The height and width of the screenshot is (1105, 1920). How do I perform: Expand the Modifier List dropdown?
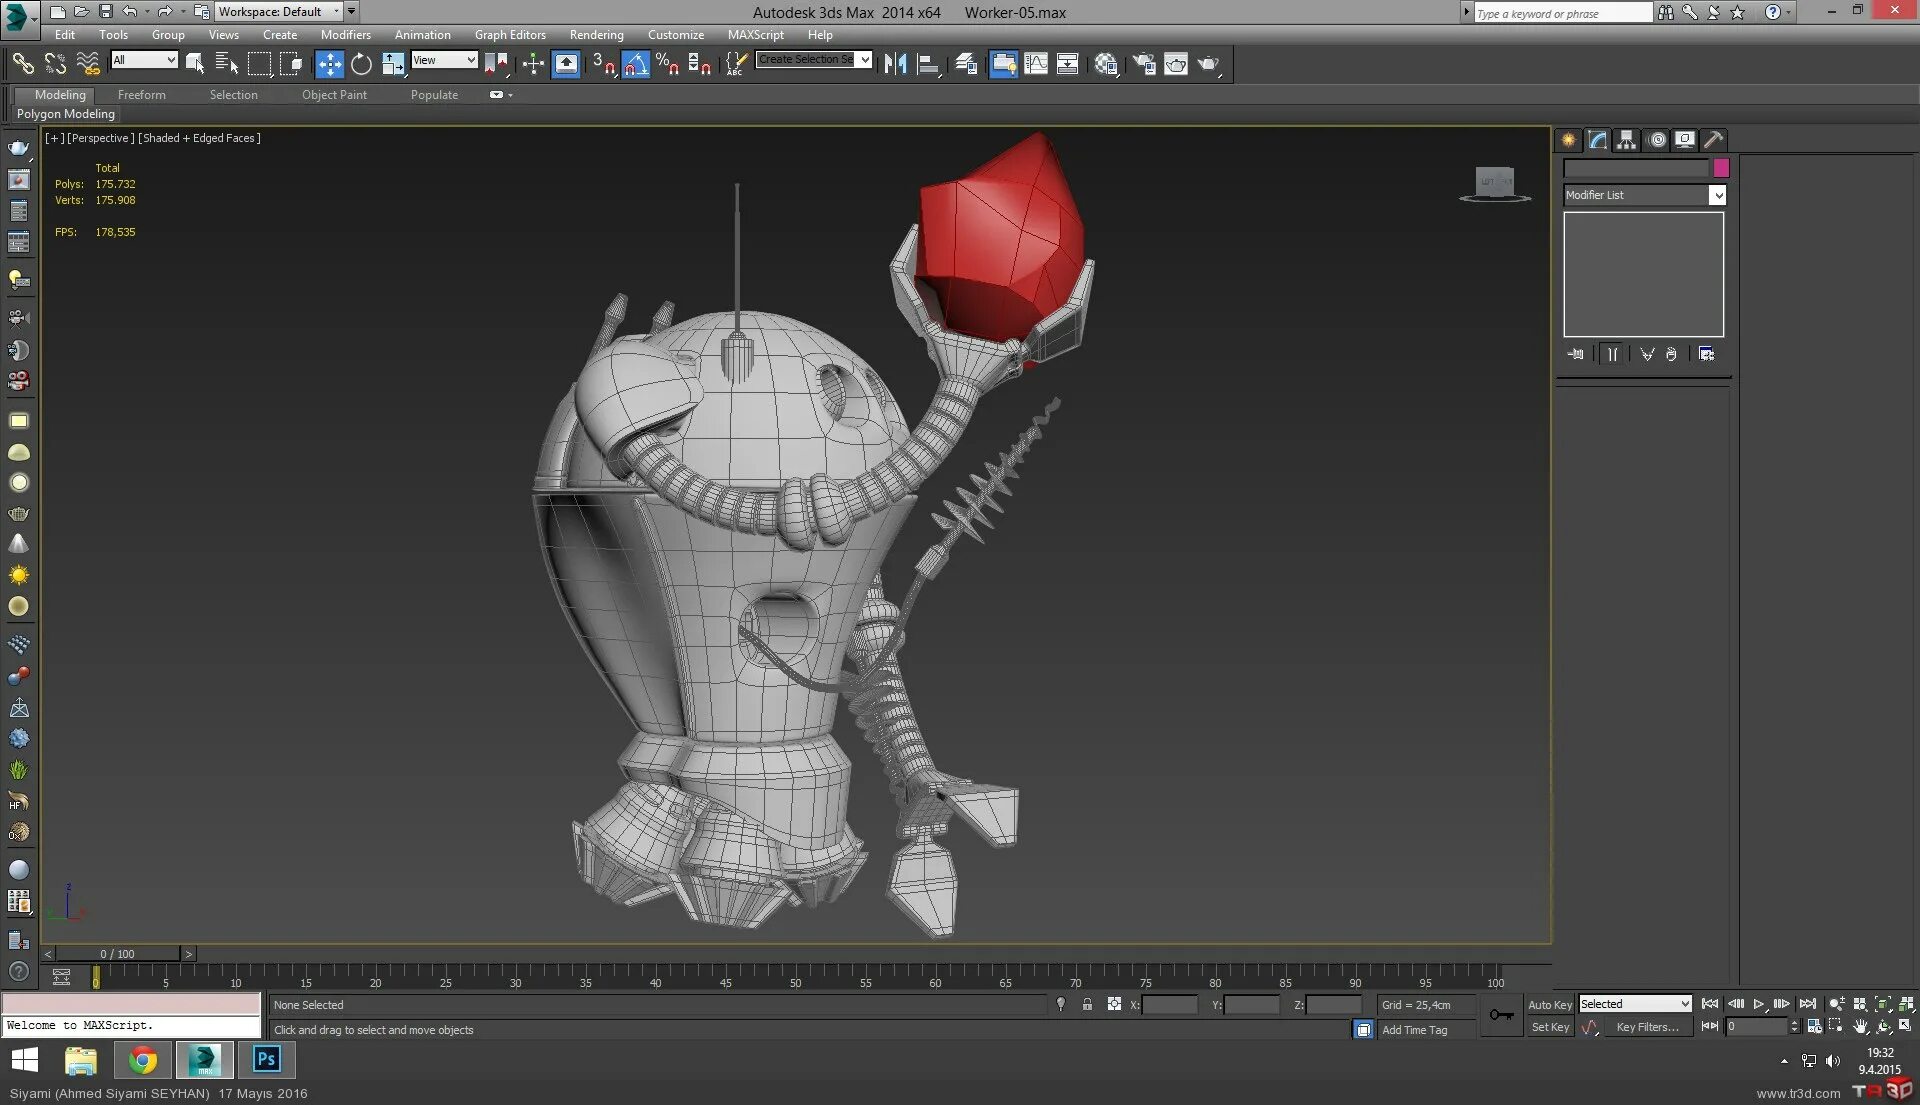[x=1717, y=195]
